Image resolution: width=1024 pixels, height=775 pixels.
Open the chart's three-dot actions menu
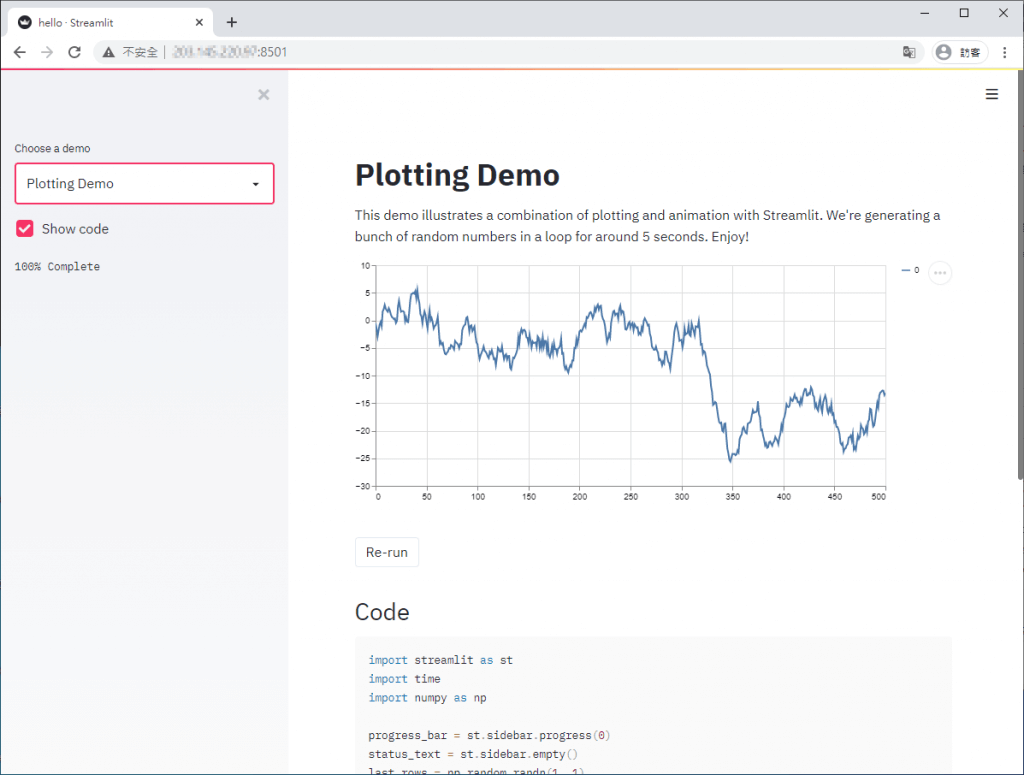[x=940, y=272]
